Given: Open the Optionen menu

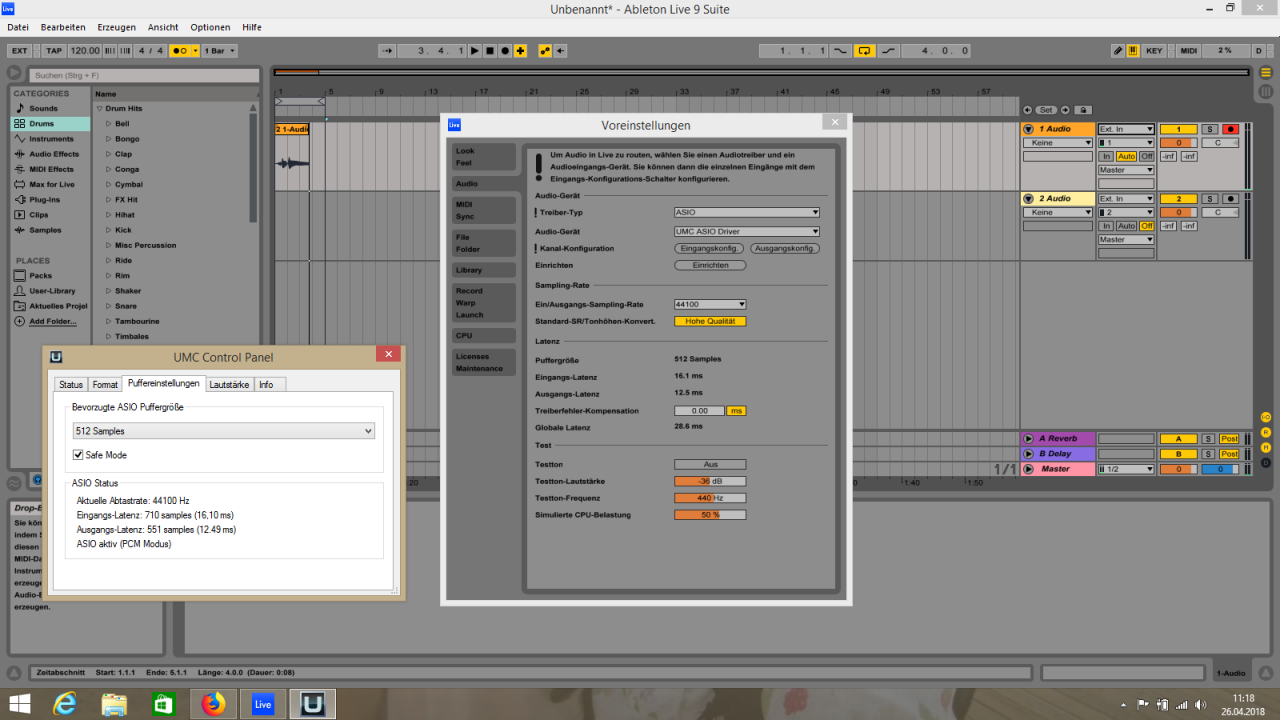Looking at the screenshot, I should coord(210,27).
